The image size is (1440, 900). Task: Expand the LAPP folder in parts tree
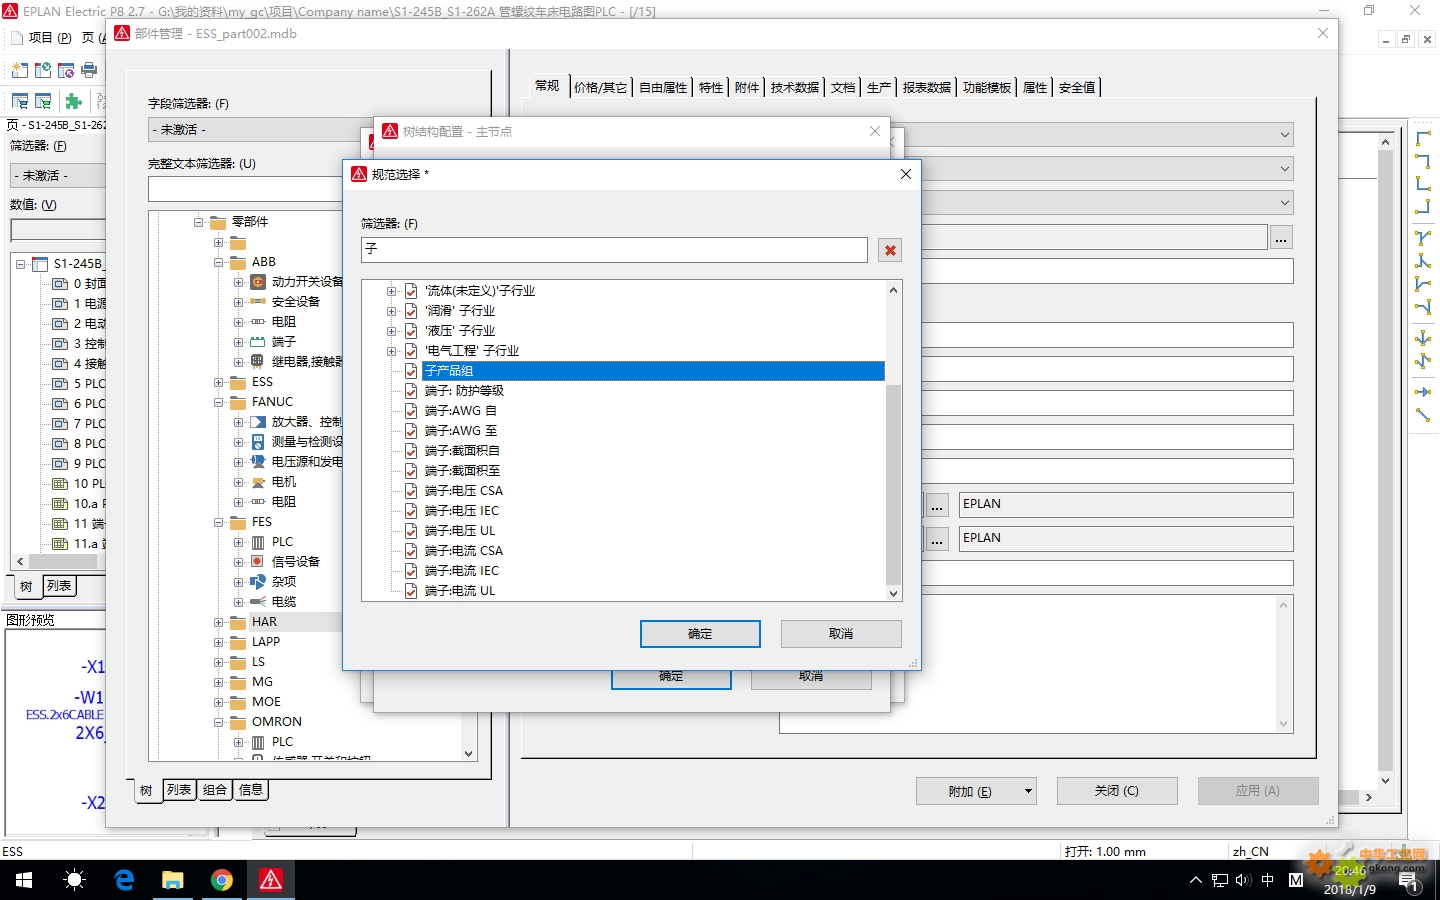coord(218,642)
